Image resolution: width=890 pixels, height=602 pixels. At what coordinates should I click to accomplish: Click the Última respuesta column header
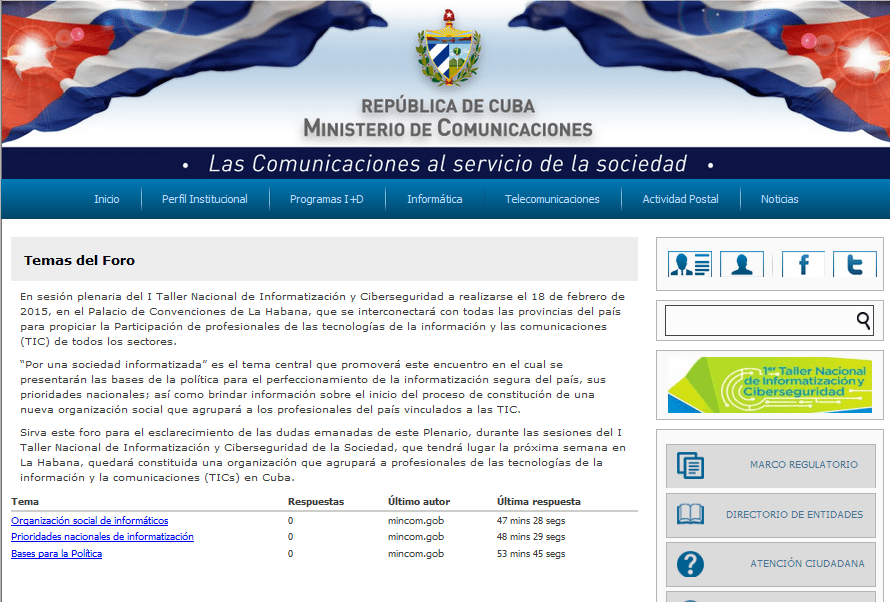click(x=539, y=502)
